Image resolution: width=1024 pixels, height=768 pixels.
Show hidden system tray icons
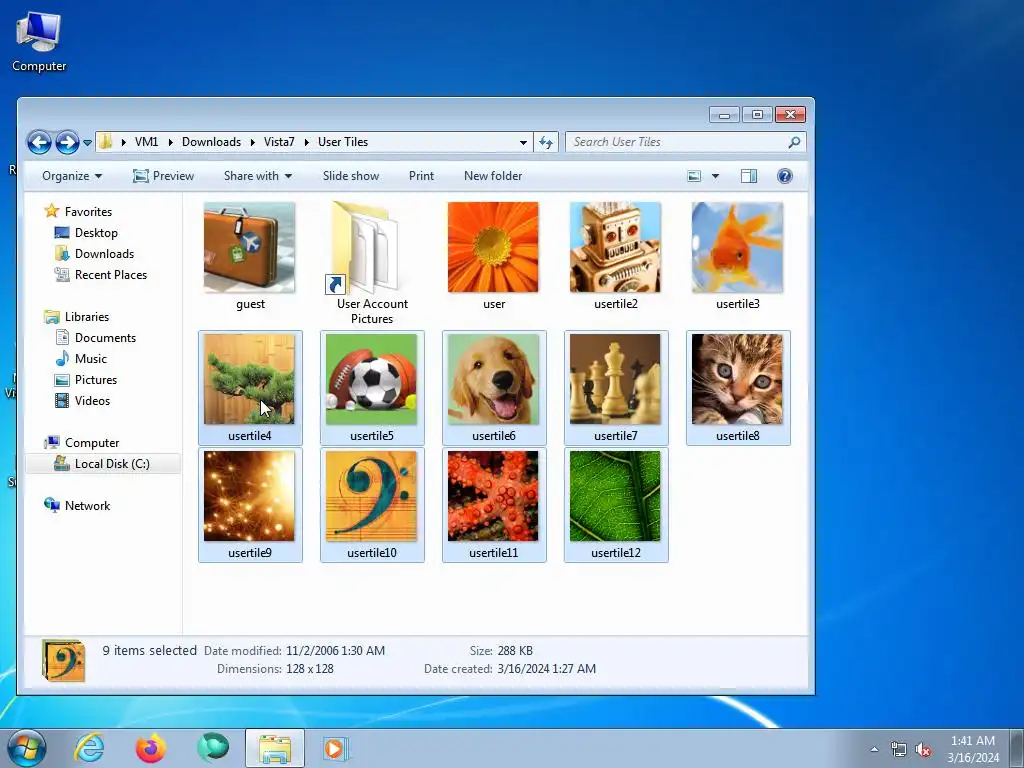coord(874,749)
